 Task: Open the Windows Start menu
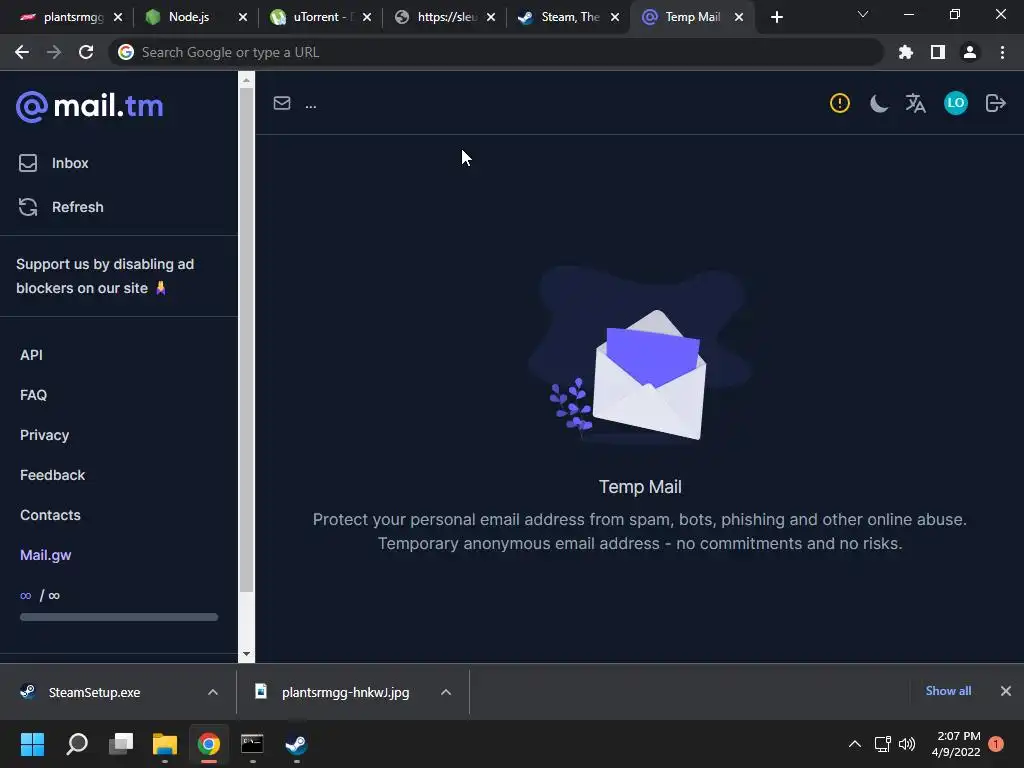pos(32,744)
